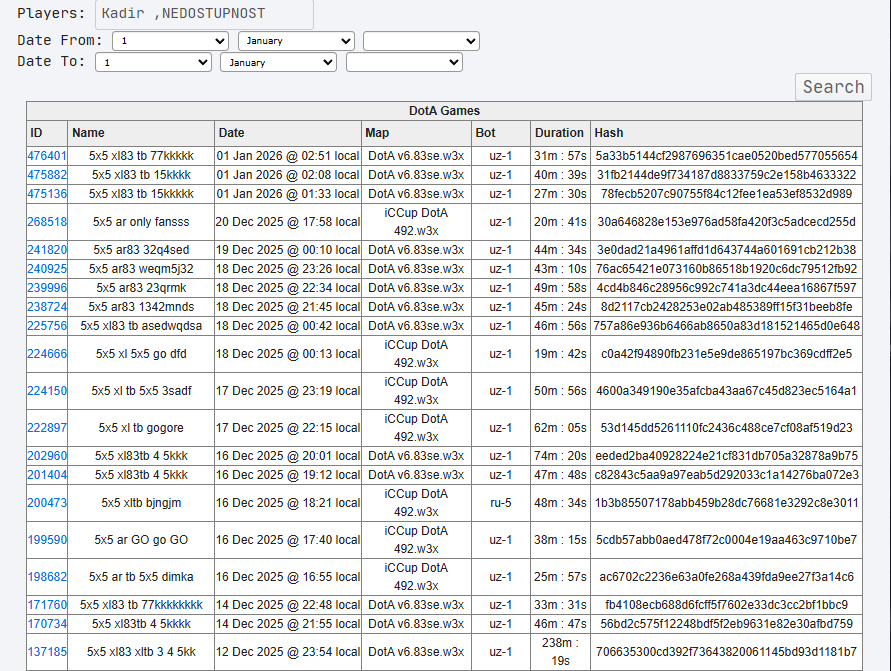
Task: Open game ID 241820 link
Action: (47, 250)
